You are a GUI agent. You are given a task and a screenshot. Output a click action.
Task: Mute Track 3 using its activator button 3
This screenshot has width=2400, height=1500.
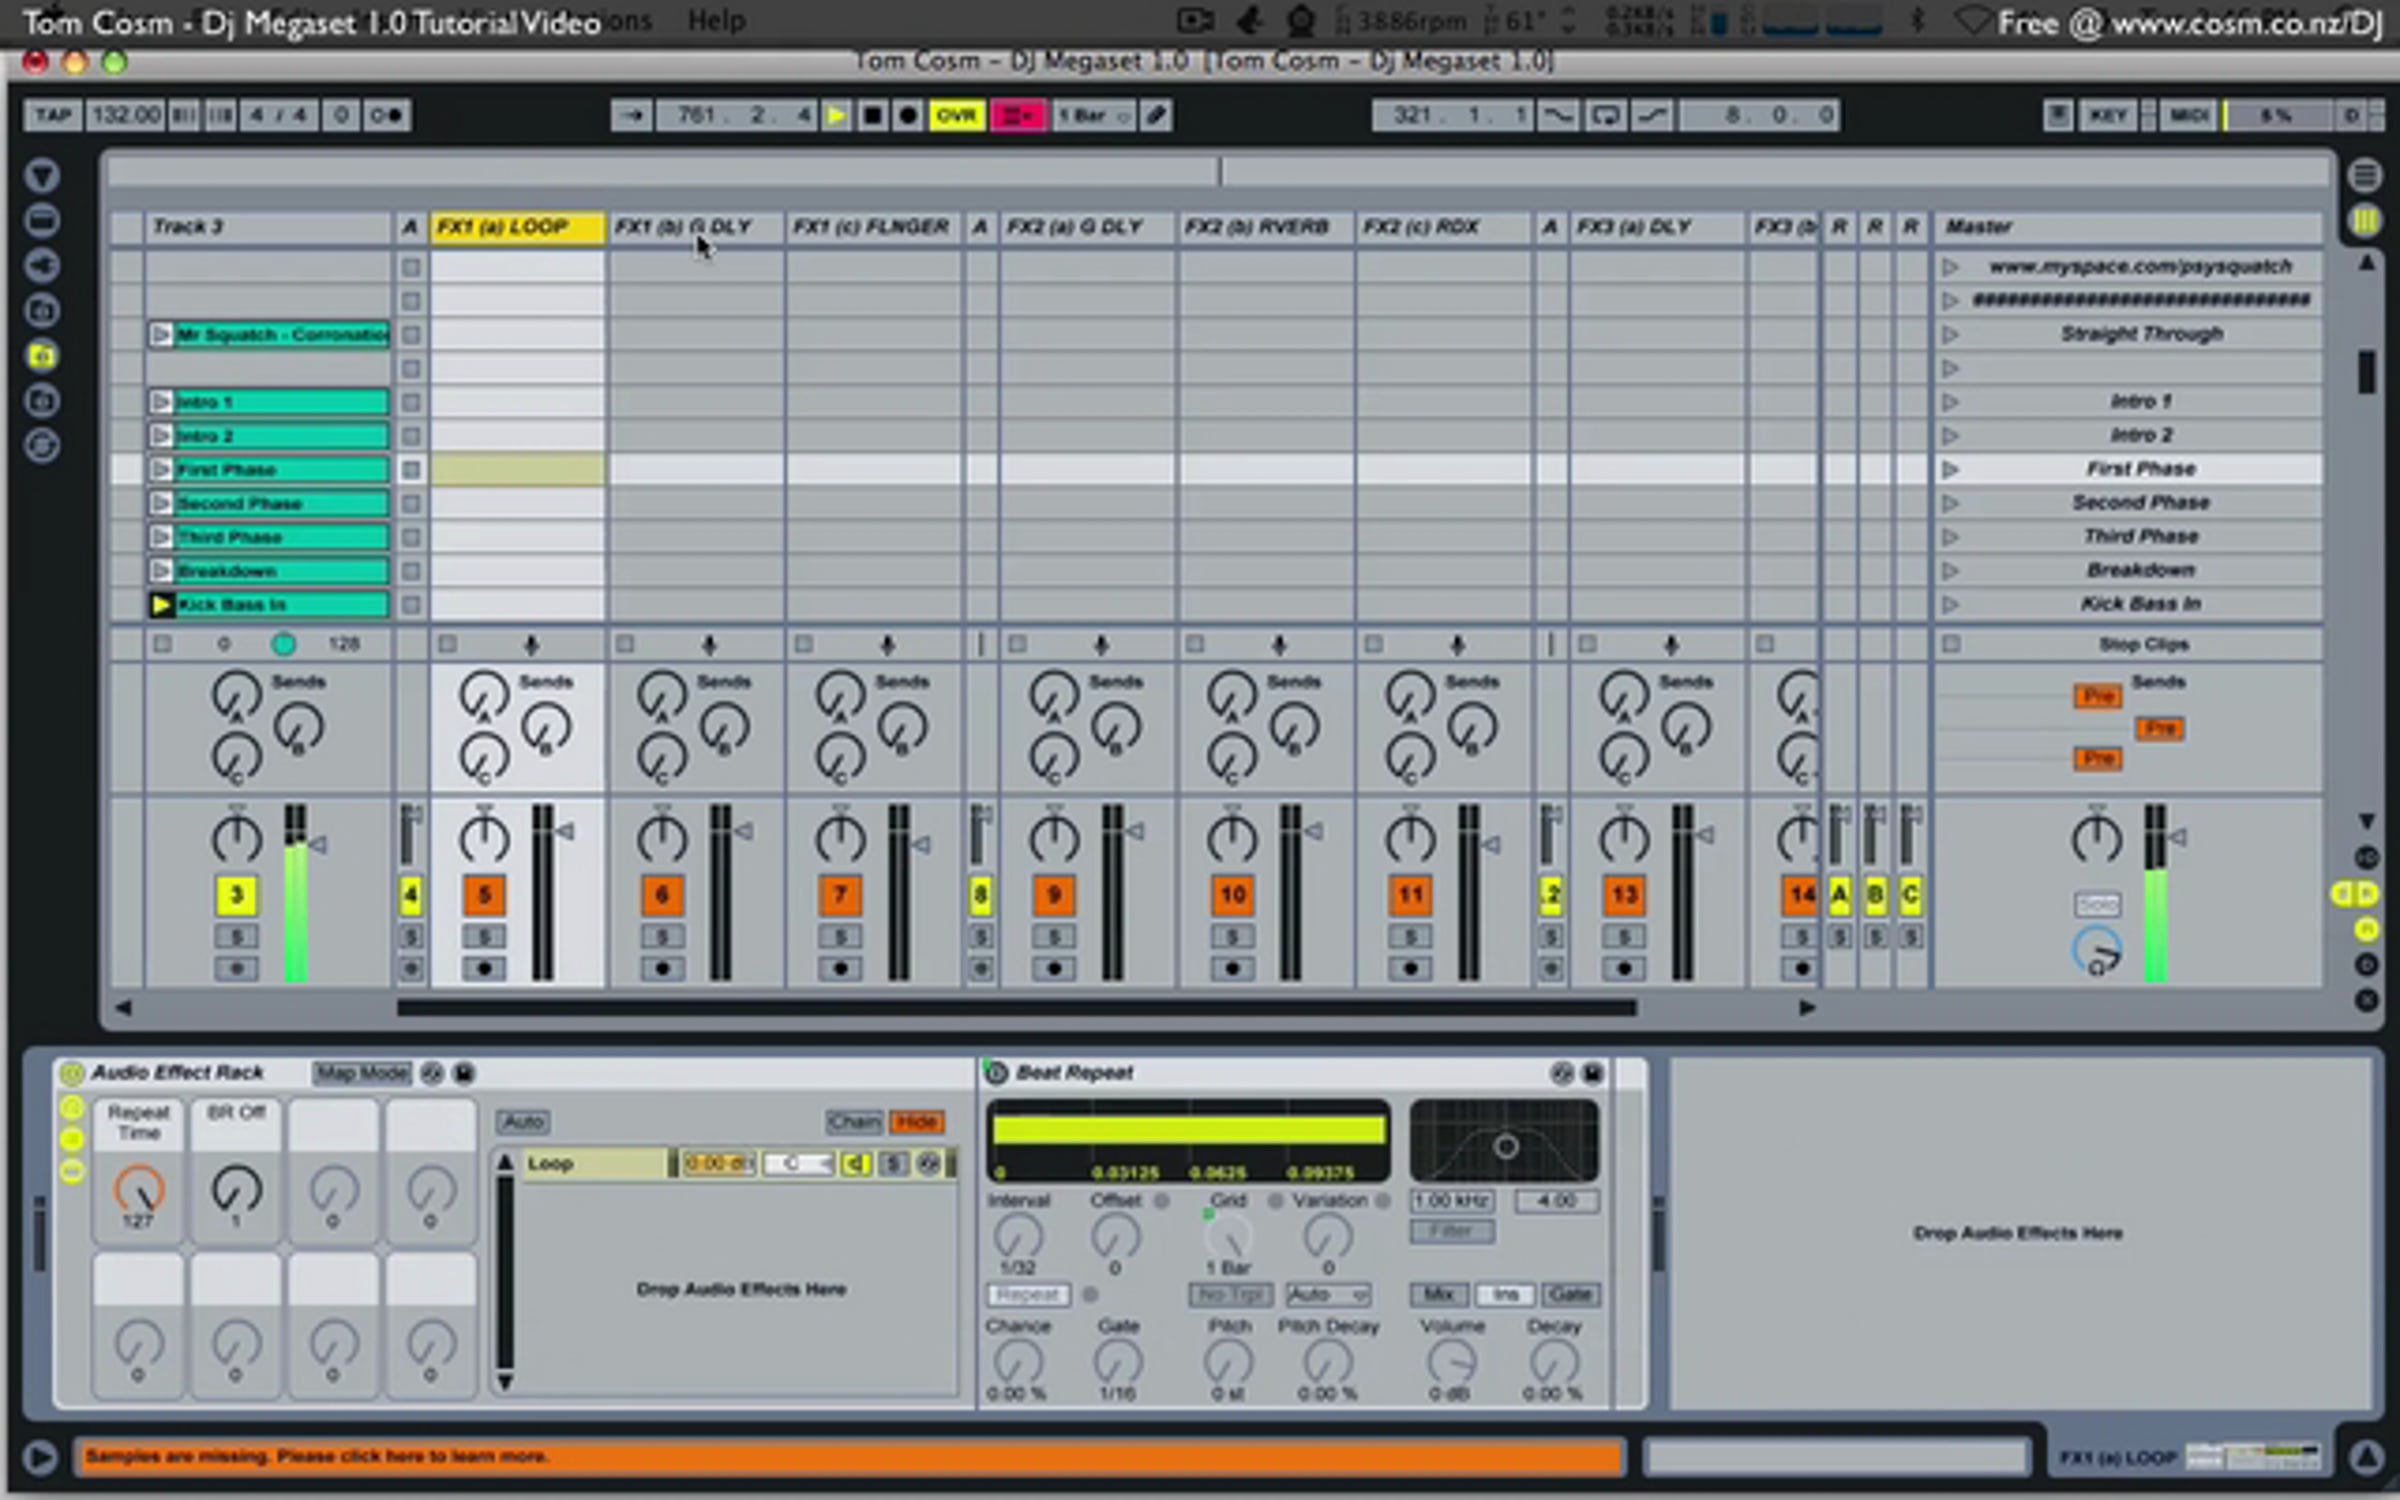[236, 895]
